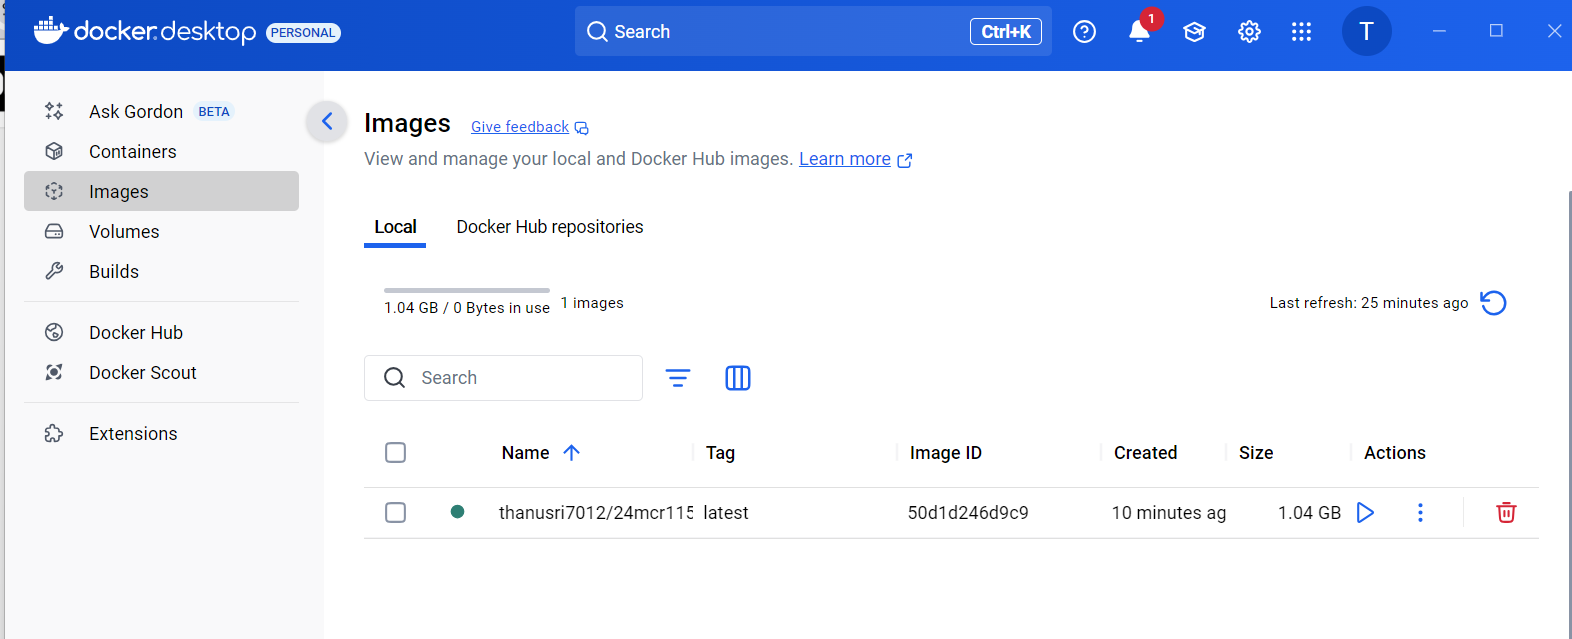Click the Volumes drive icon
Viewport: 1572px width, 639px height.
tap(54, 231)
